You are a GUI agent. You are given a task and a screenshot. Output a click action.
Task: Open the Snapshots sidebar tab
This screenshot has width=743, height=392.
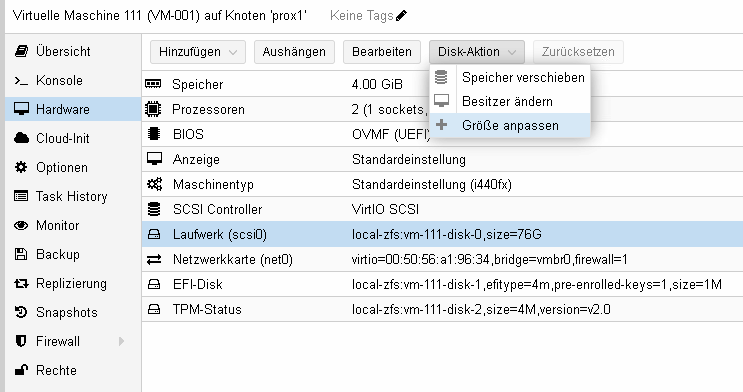pos(73,312)
